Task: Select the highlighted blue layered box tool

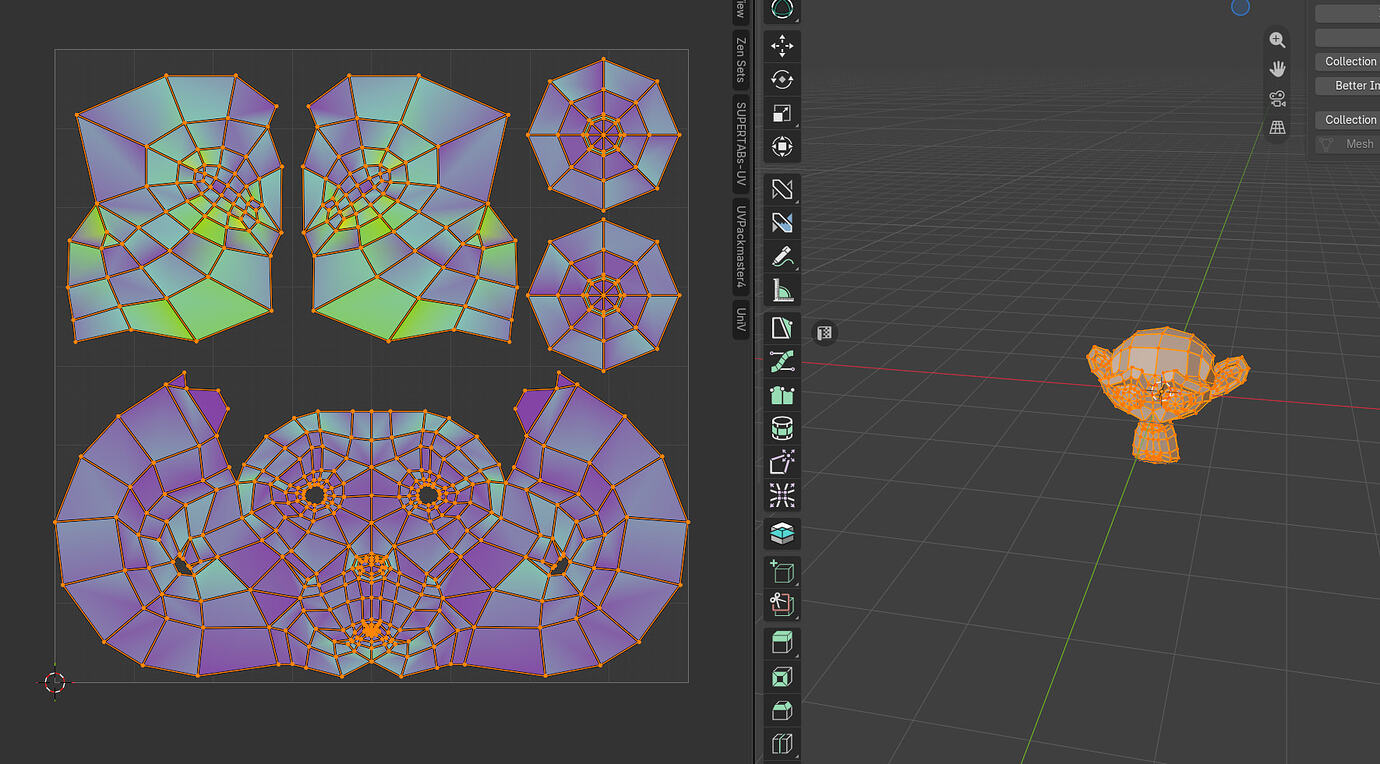Action: [782, 533]
